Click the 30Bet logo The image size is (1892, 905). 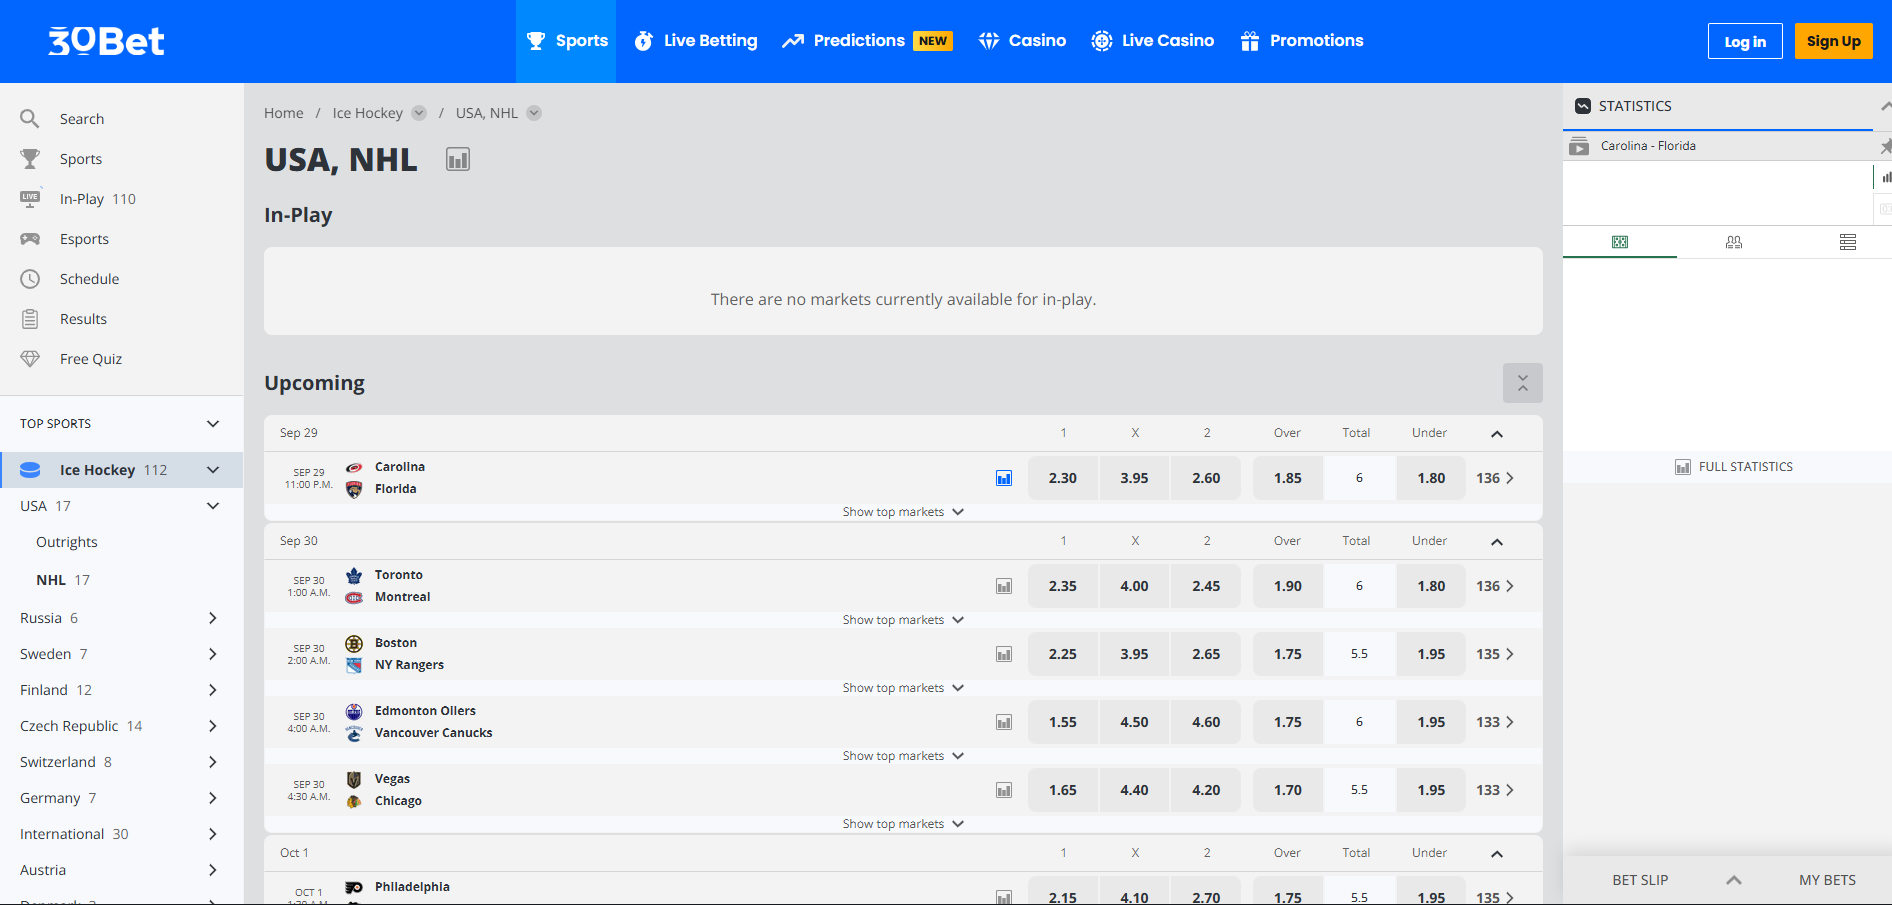[106, 41]
